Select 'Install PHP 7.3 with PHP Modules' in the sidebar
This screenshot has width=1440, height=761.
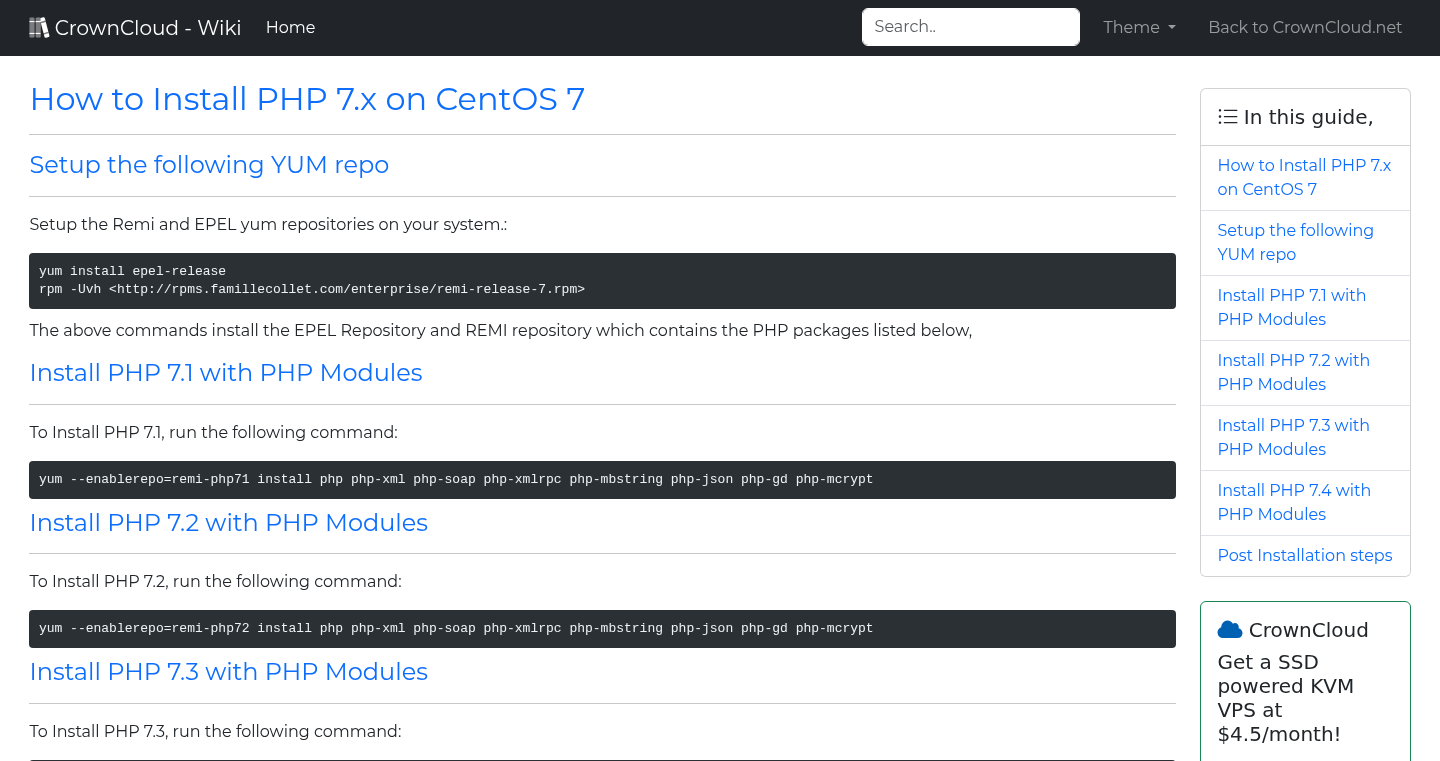click(x=1293, y=437)
